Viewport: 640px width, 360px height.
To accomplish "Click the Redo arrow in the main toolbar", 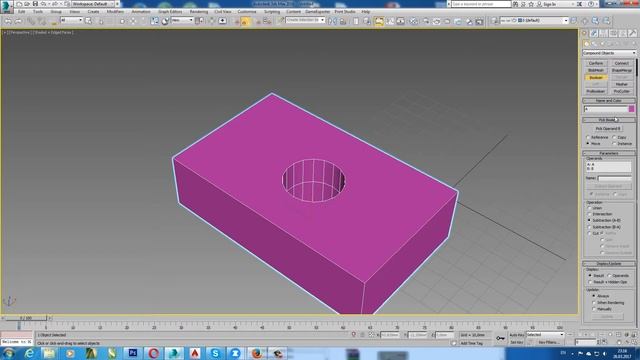I will tap(18, 20).
